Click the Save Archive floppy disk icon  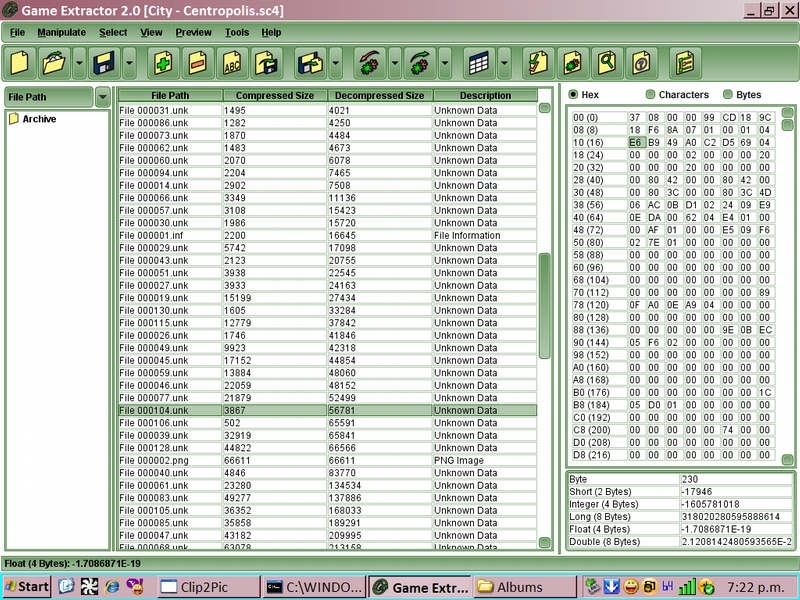coord(105,63)
